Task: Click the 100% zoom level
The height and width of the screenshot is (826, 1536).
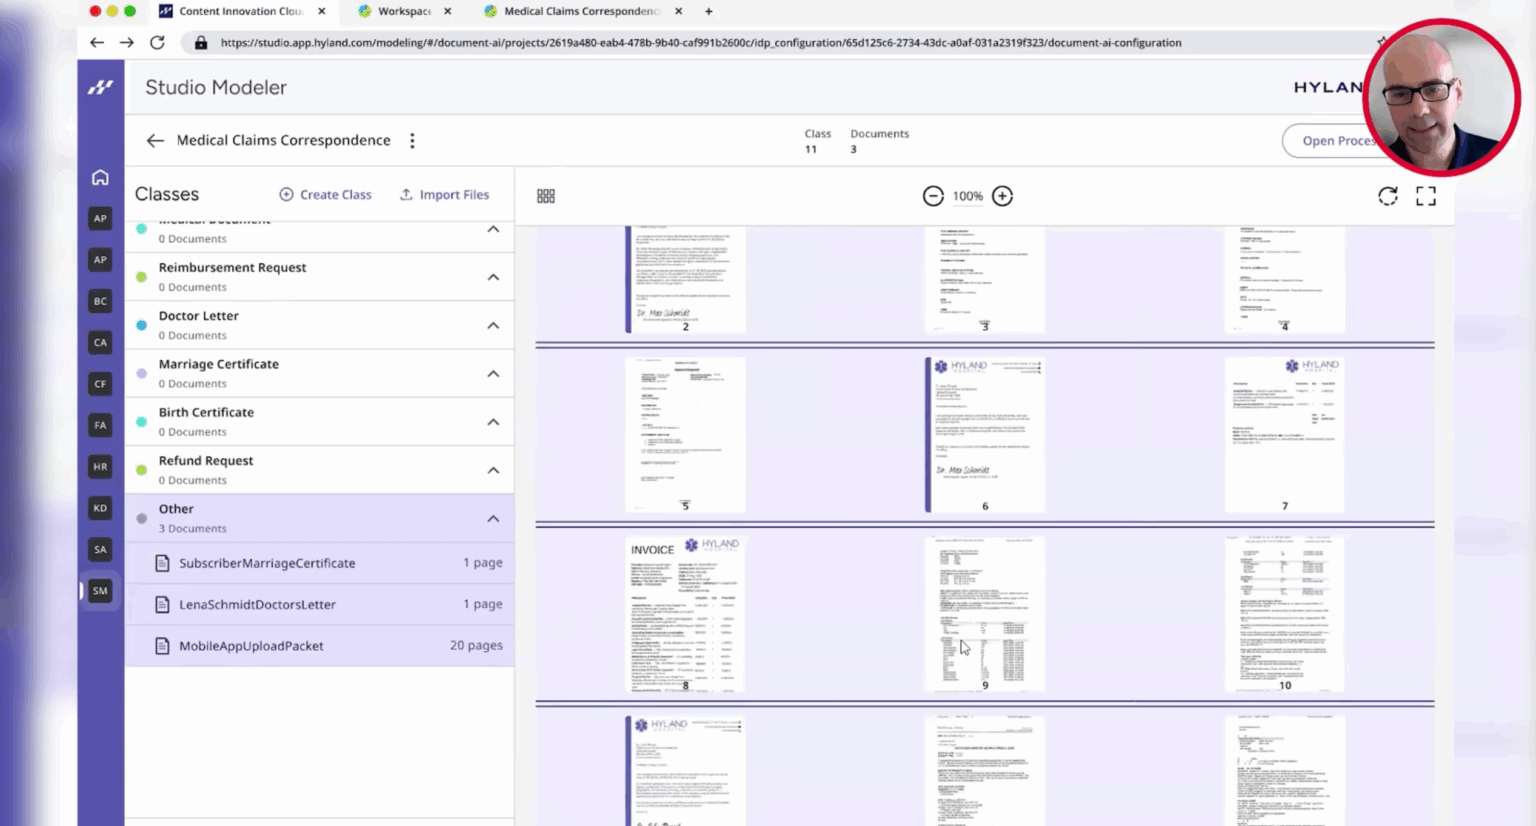Action: [x=967, y=196]
